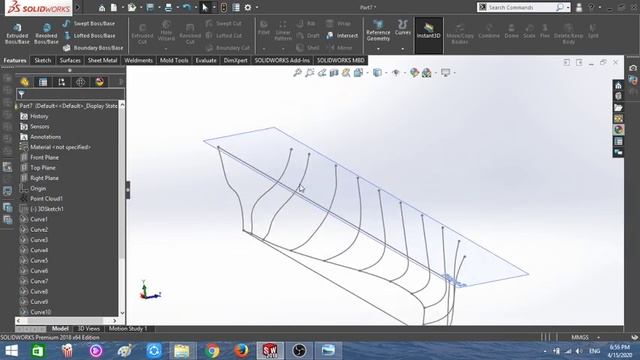Click Open document icon
Image resolution: width=640 pixels, height=360 pixels.
(x=131, y=8)
